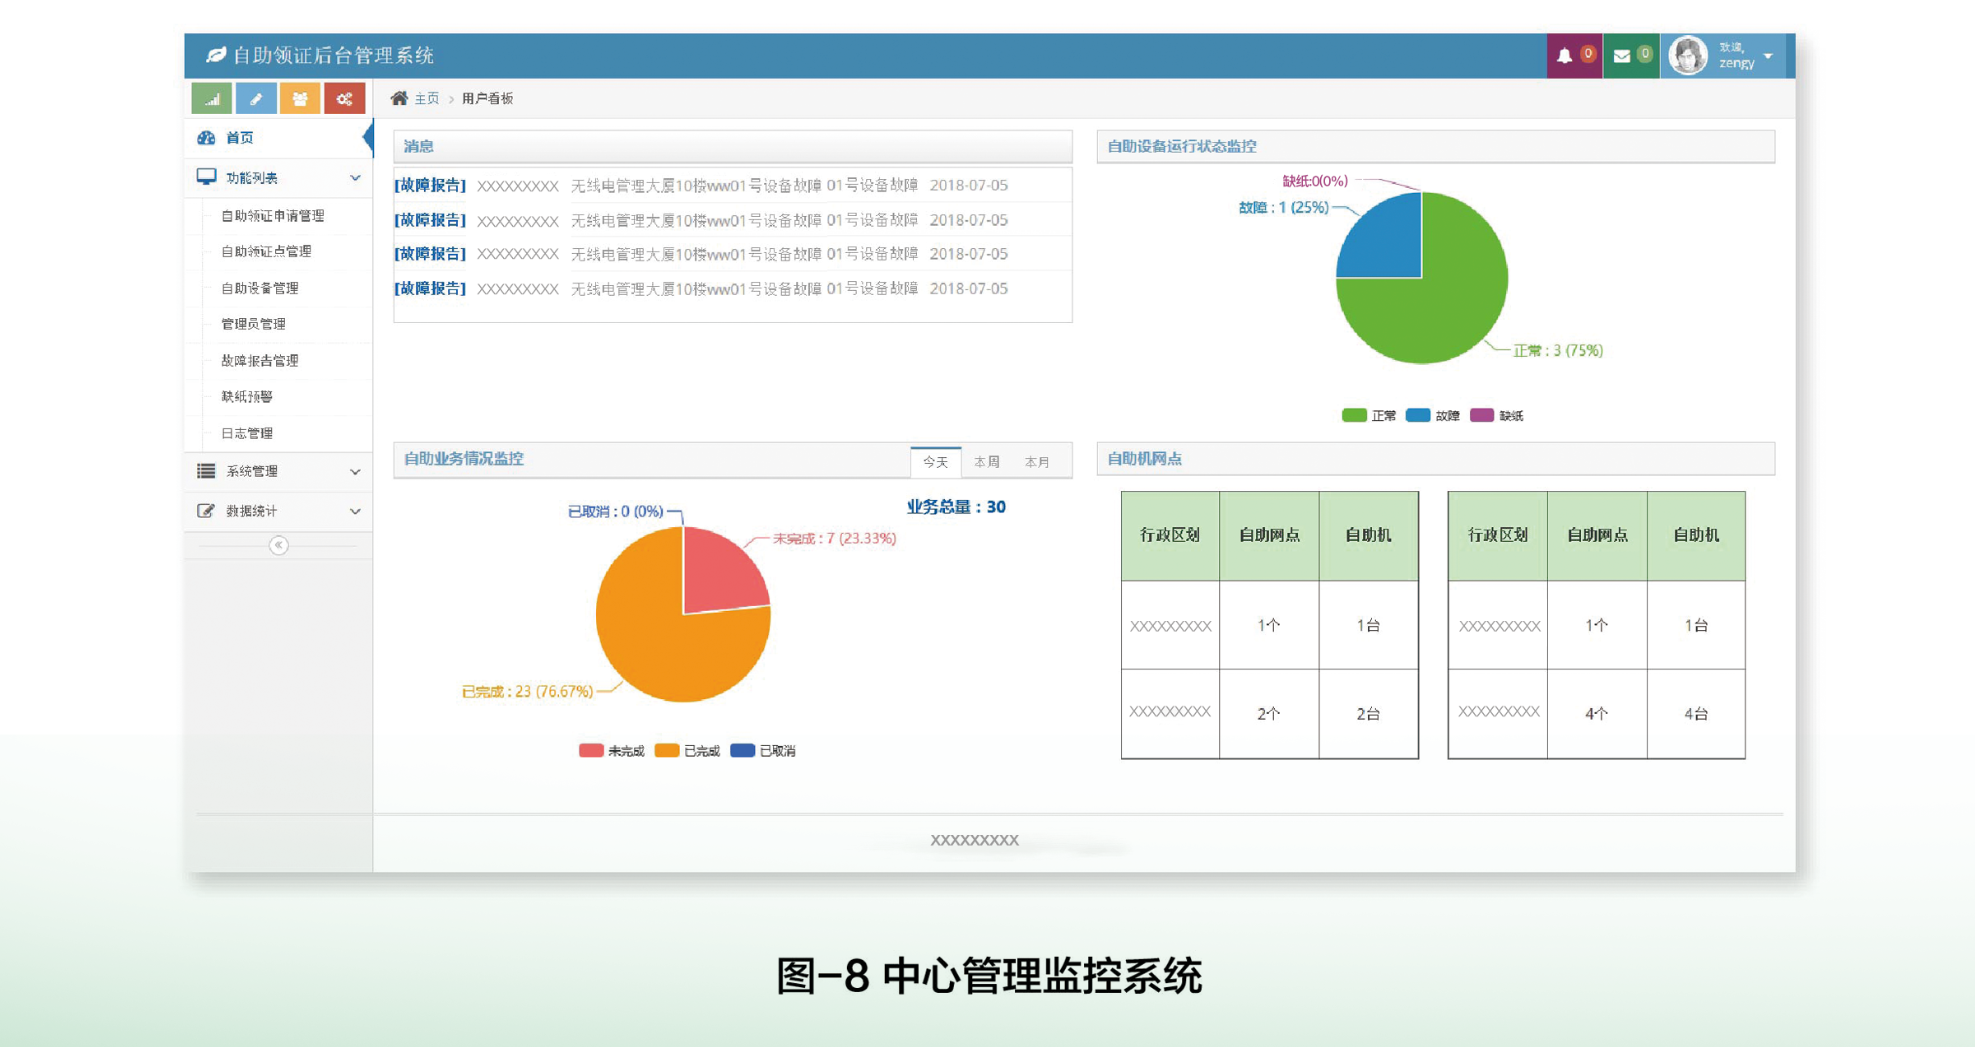Open the notification bell icon
The image size is (1975, 1047).
[x=1565, y=56]
